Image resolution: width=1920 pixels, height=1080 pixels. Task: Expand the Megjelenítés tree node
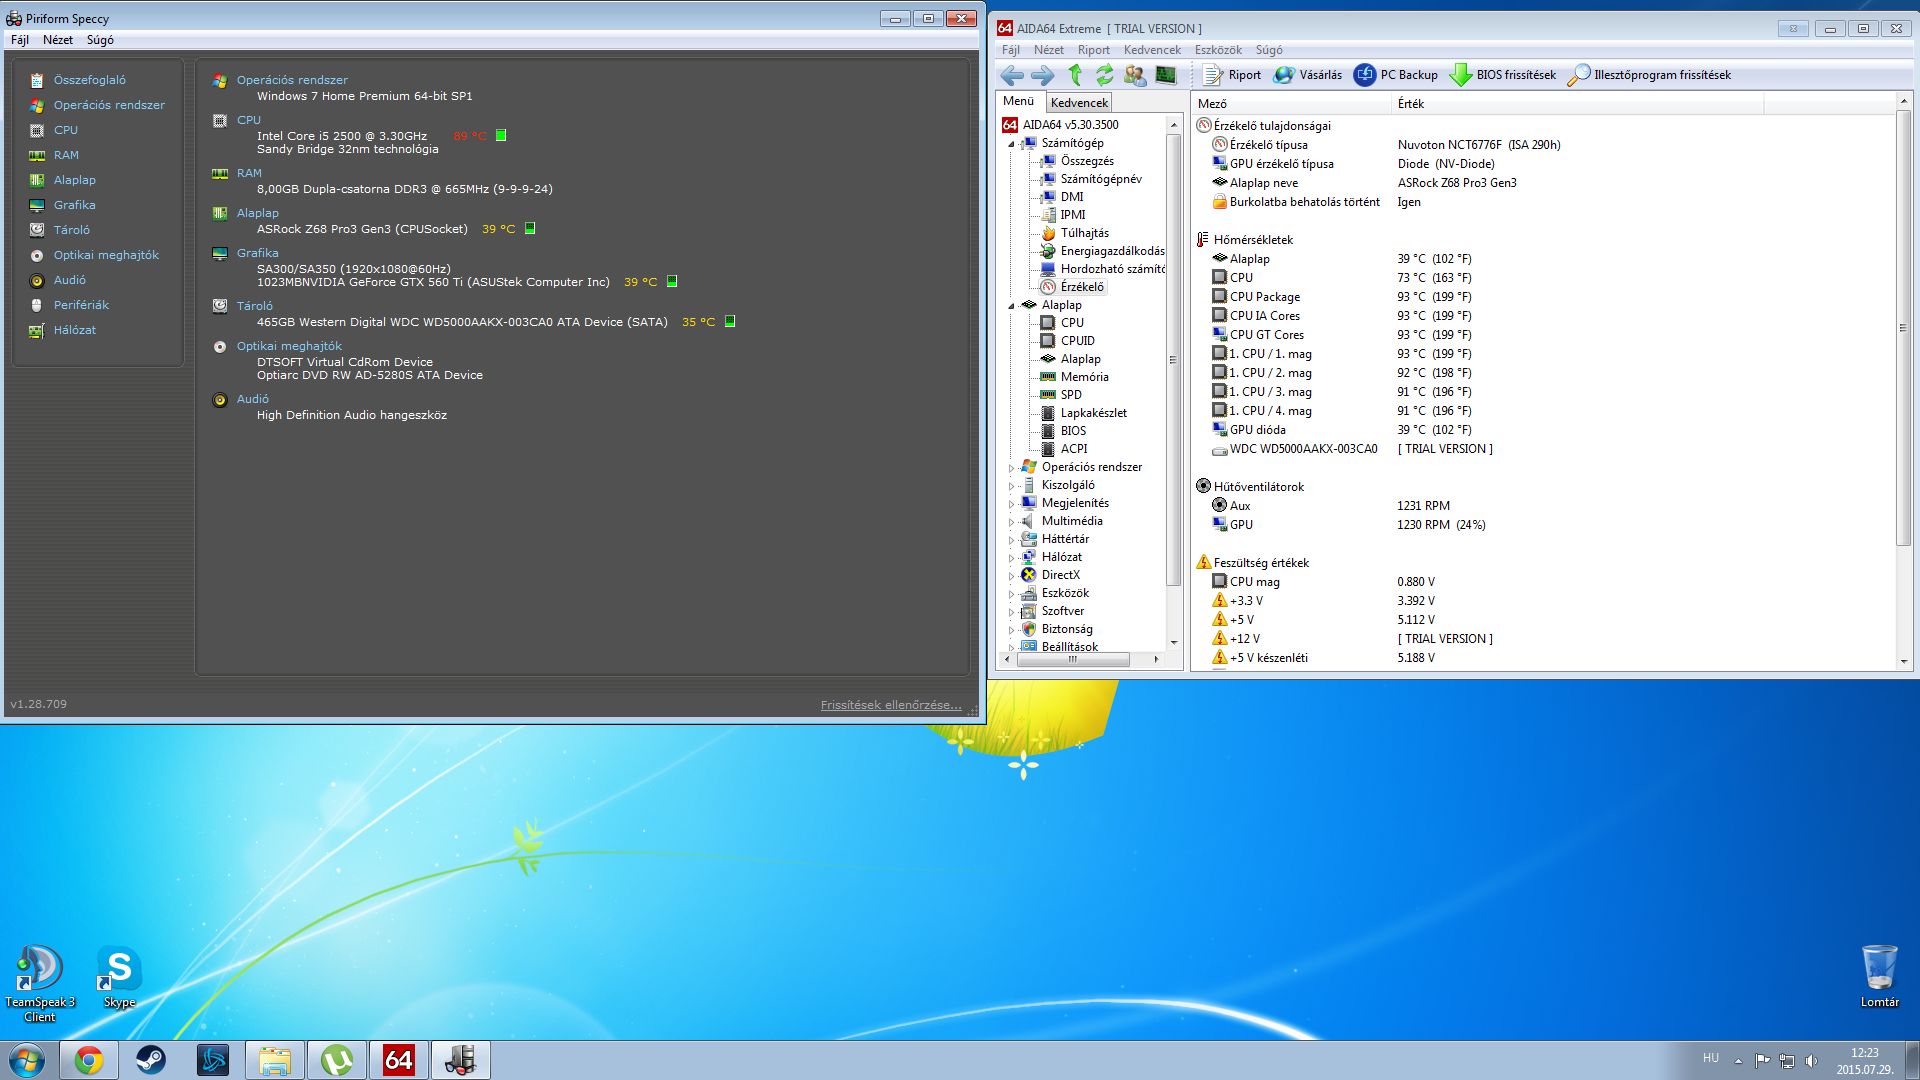pos(1011,504)
